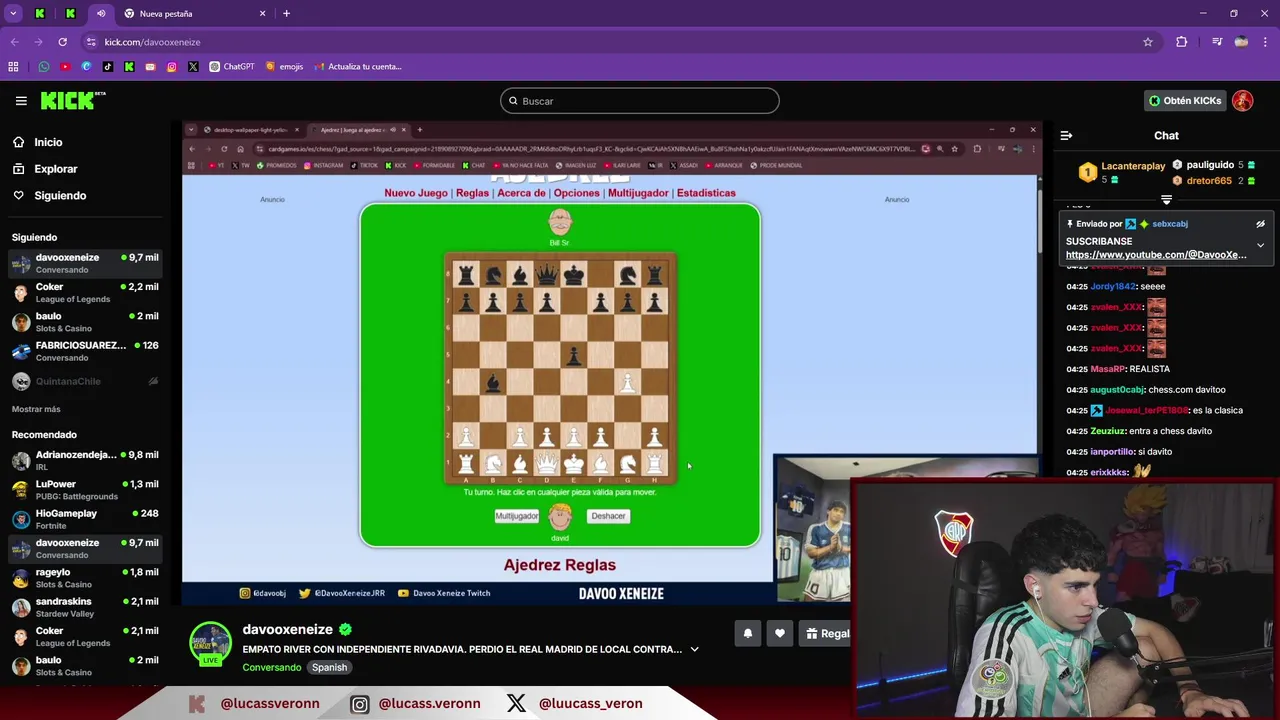The width and height of the screenshot is (1280, 720).
Task: Open the Chrome profile avatar
Action: tap(1241, 42)
